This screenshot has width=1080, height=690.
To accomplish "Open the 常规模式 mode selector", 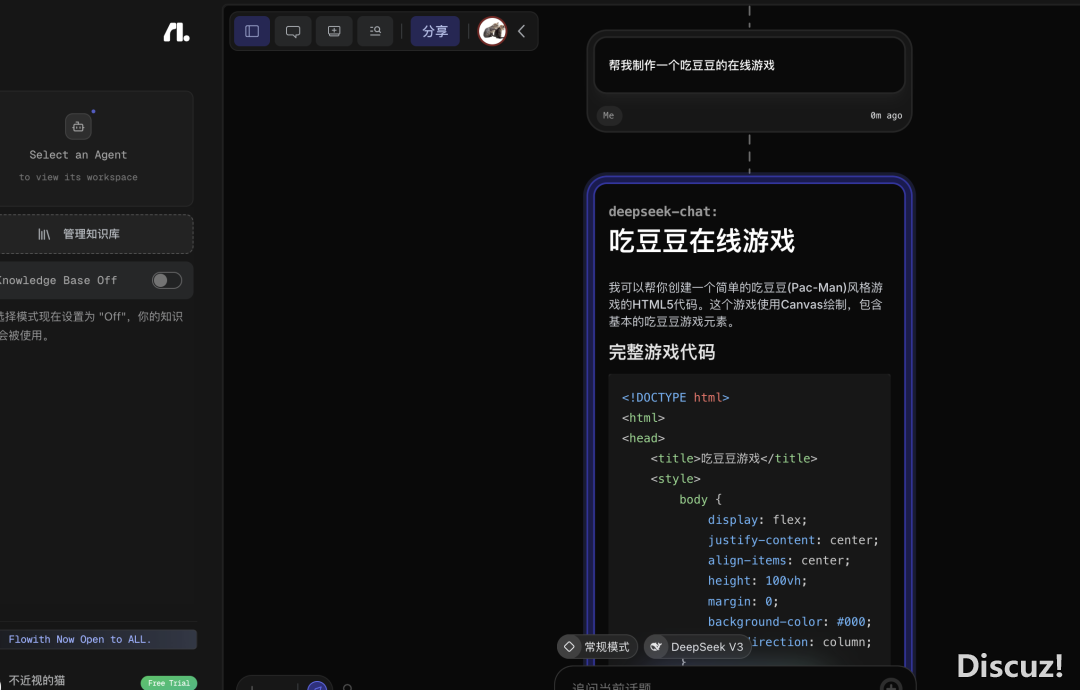I will pos(597,647).
